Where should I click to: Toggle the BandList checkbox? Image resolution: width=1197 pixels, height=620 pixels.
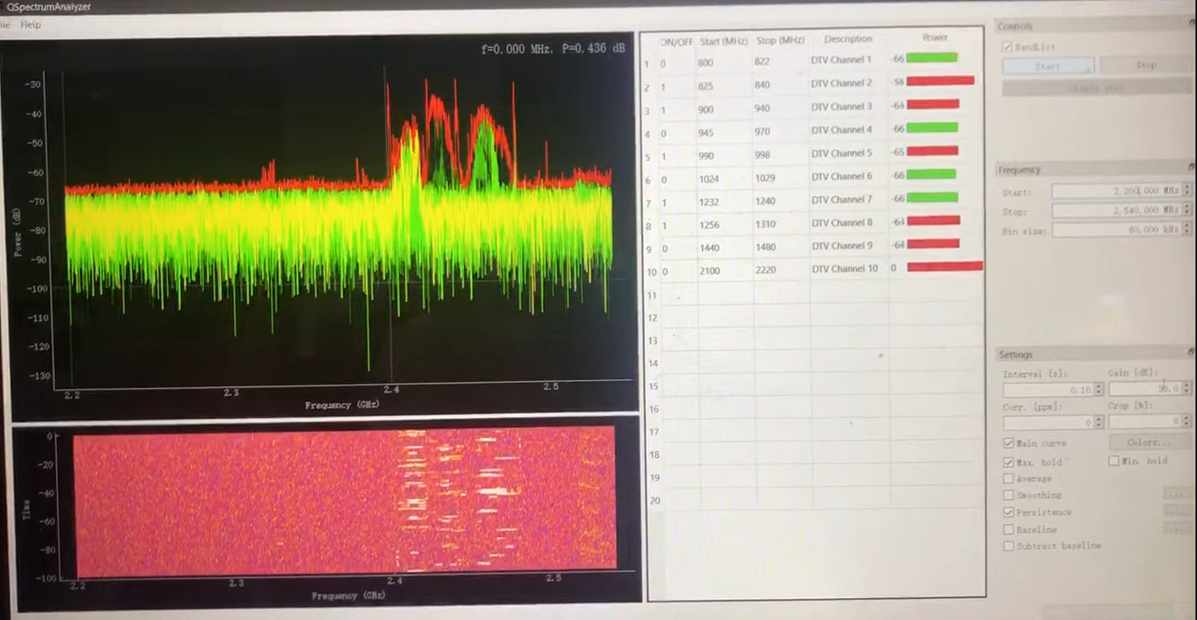(x=1008, y=46)
